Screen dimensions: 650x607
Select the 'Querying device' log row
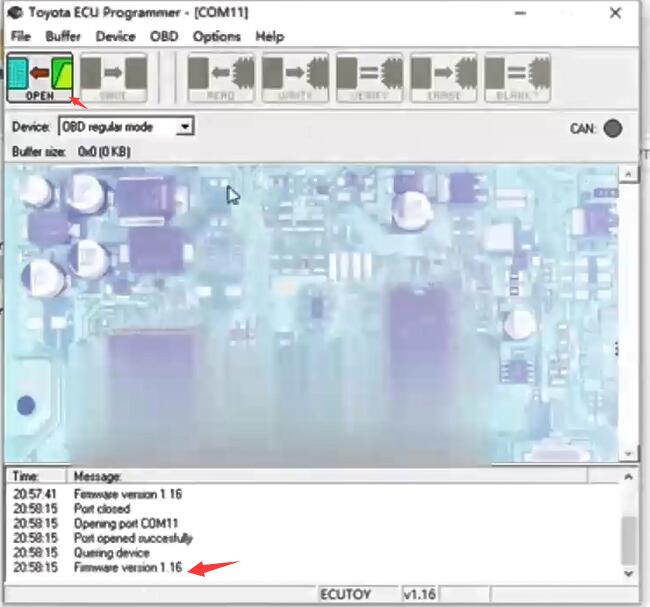(x=313, y=553)
